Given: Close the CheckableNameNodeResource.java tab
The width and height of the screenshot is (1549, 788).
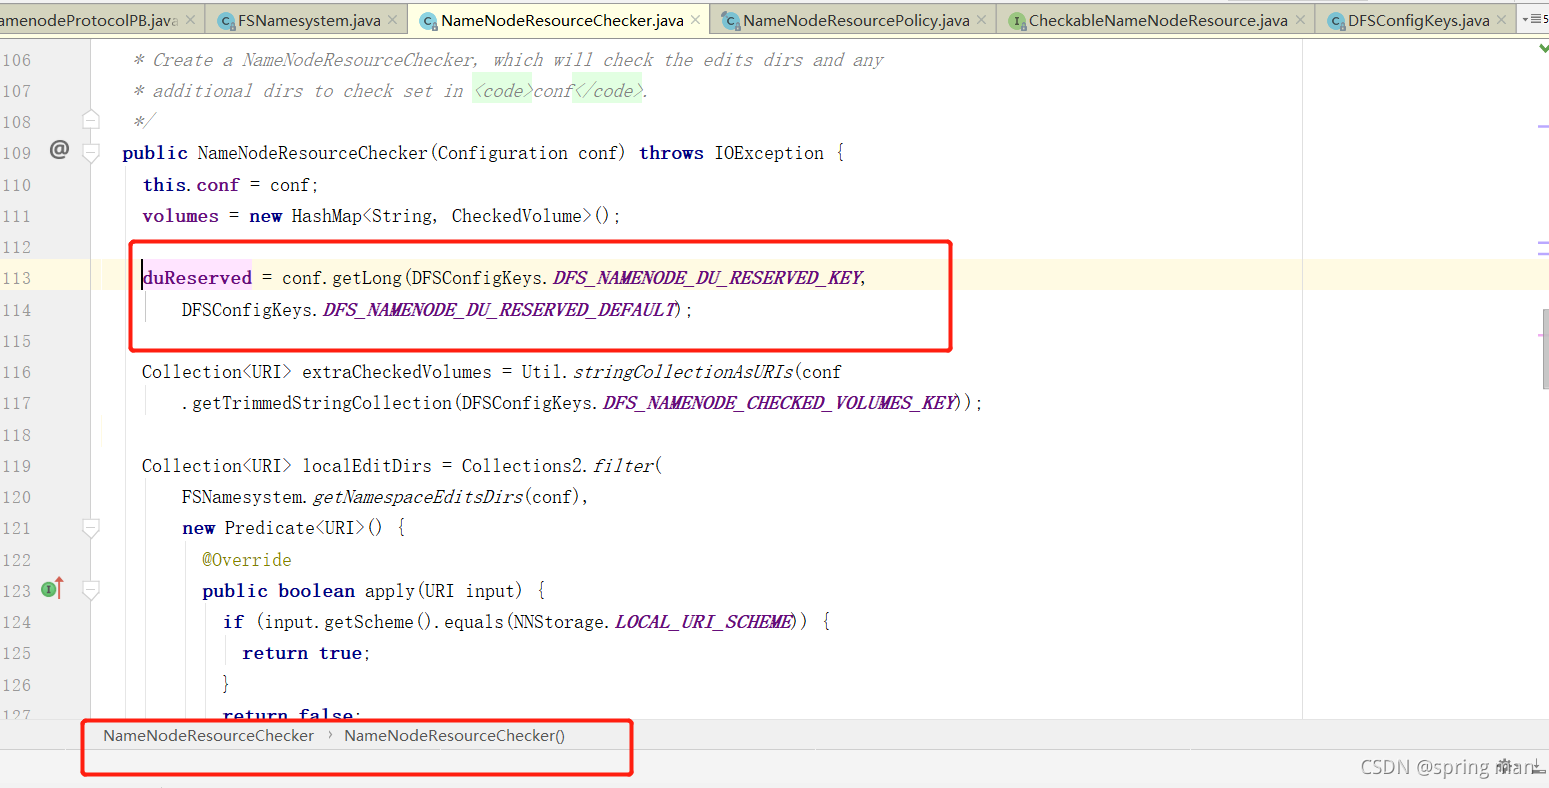Looking at the screenshot, I should point(1300,20).
